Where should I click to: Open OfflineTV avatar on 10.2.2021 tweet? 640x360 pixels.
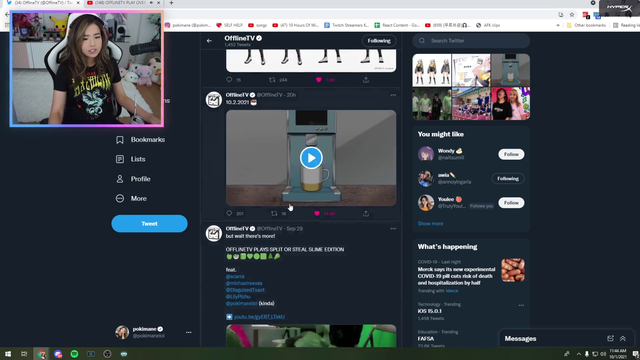point(213,100)
